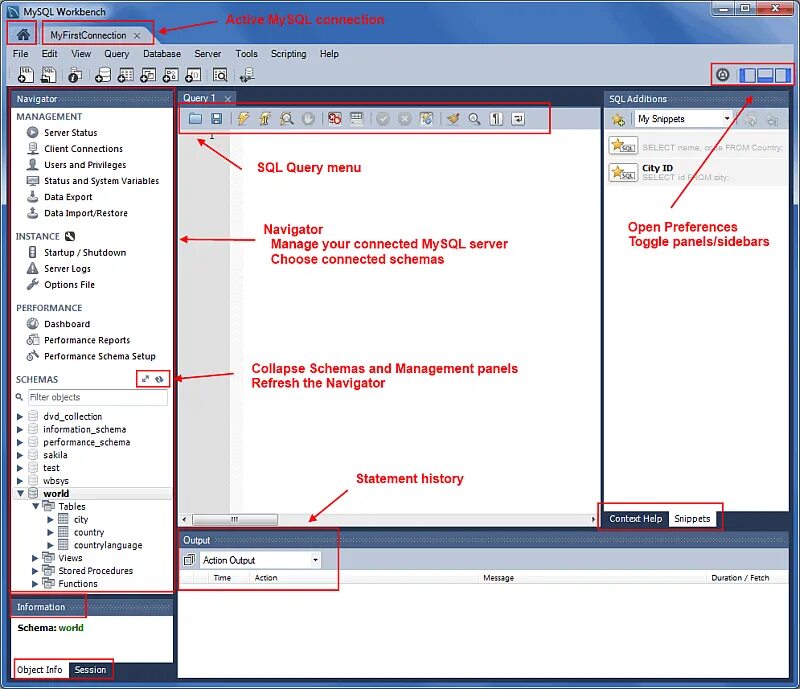Image resolution: width=800 pixels, height=689 pixels.
Task: Collapse the Tables node under world
Action: [35, 506]
